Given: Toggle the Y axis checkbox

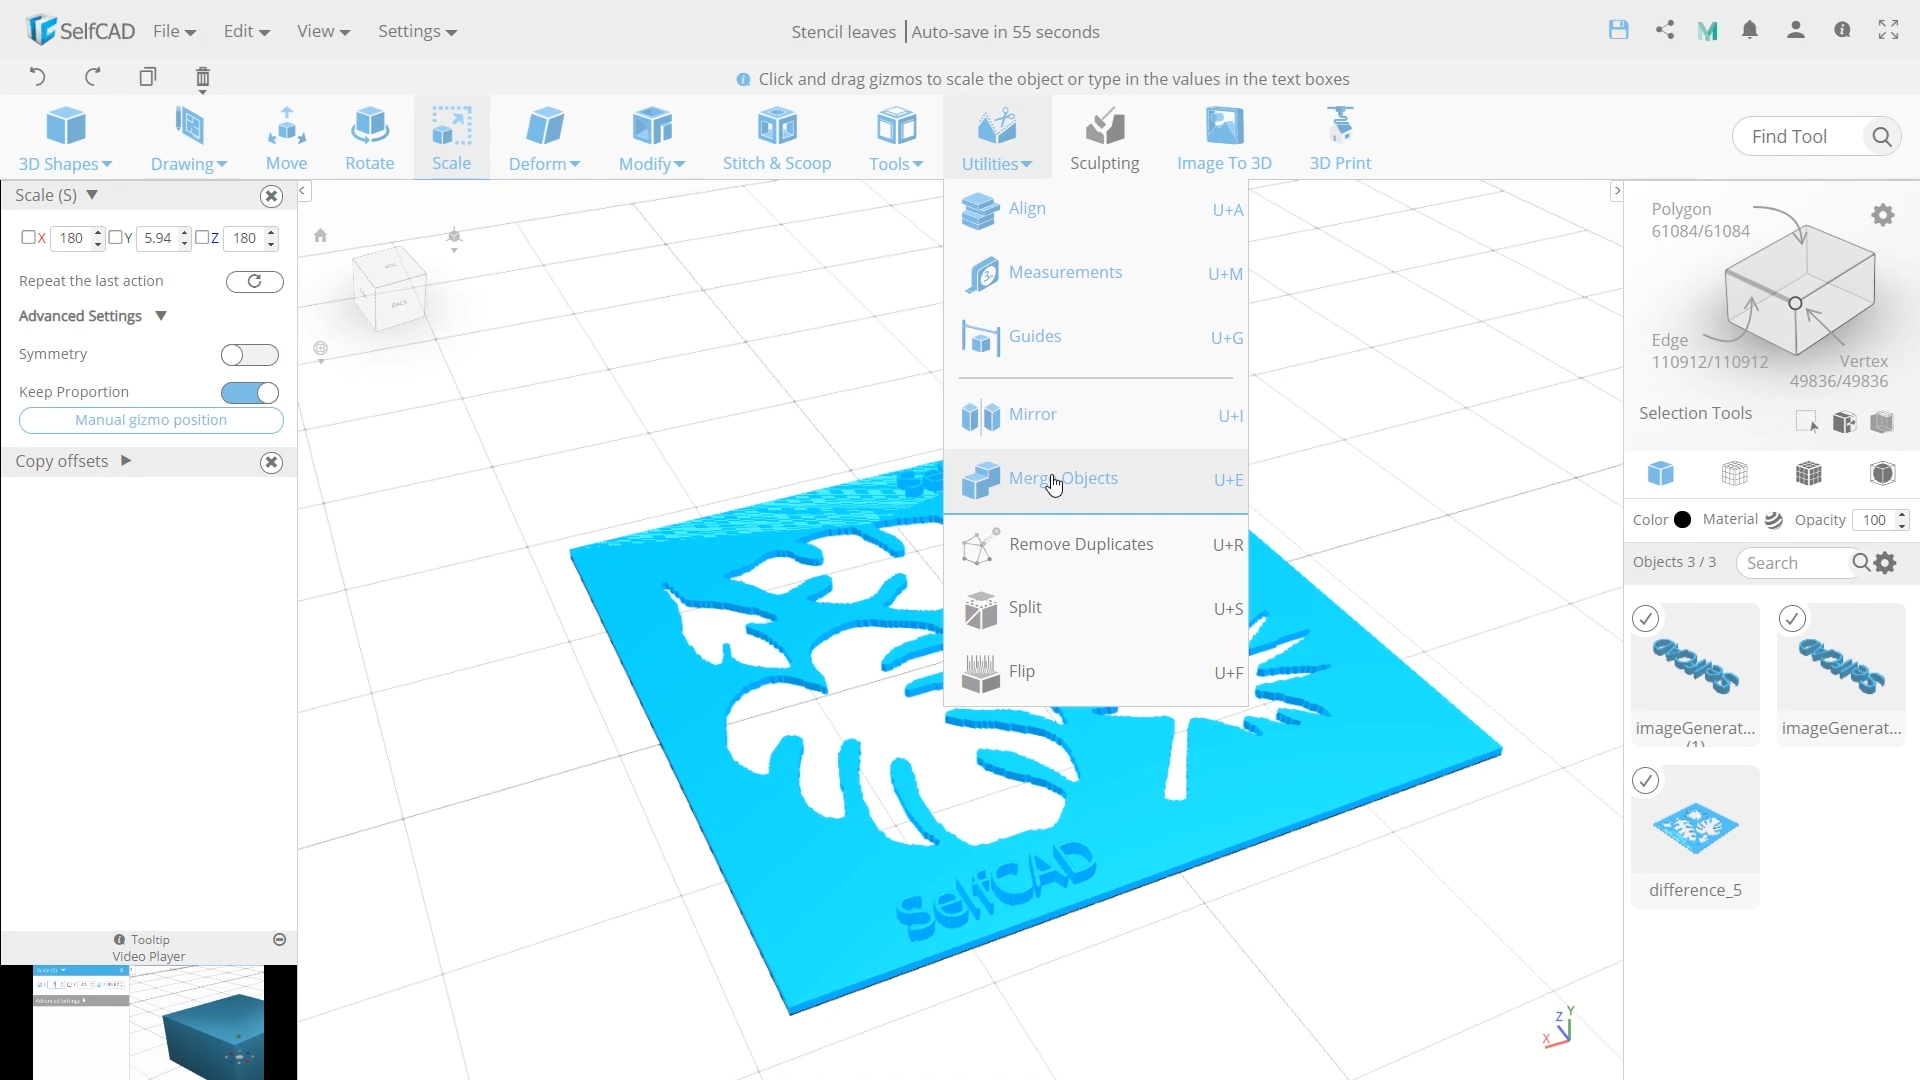Looking at the screenshot, I should pos(115,237).
